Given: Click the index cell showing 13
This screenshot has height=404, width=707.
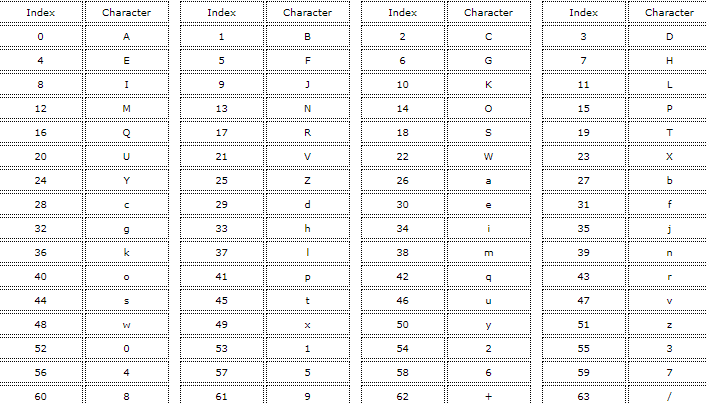Looking at the screenshot, I should point(221,108).
